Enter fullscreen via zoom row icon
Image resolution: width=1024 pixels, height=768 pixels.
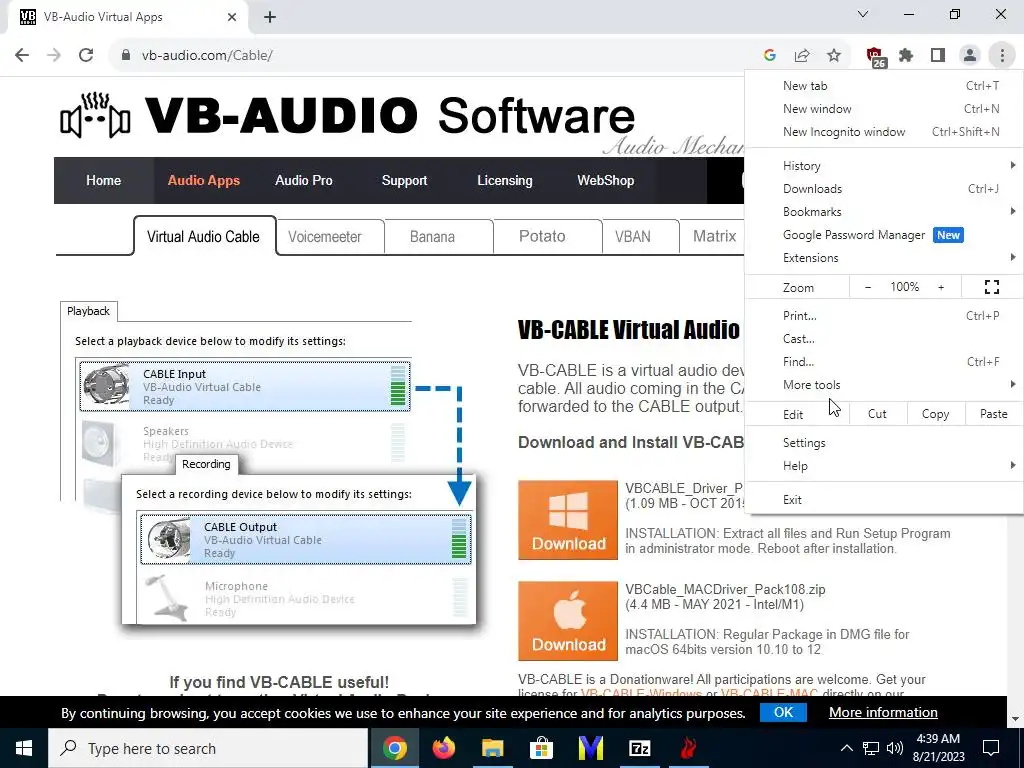tap(991, 287)
